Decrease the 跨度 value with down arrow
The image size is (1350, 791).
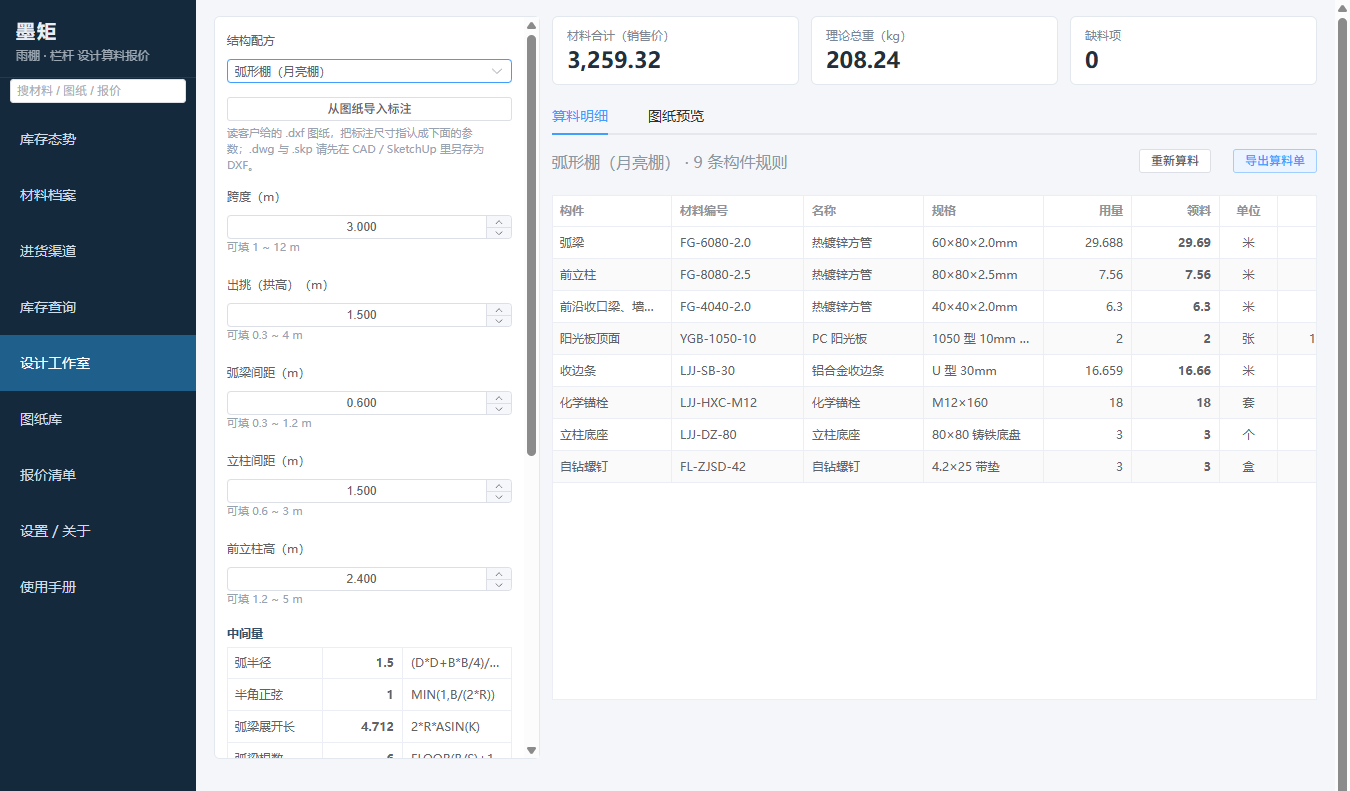(x=499, y=233)
